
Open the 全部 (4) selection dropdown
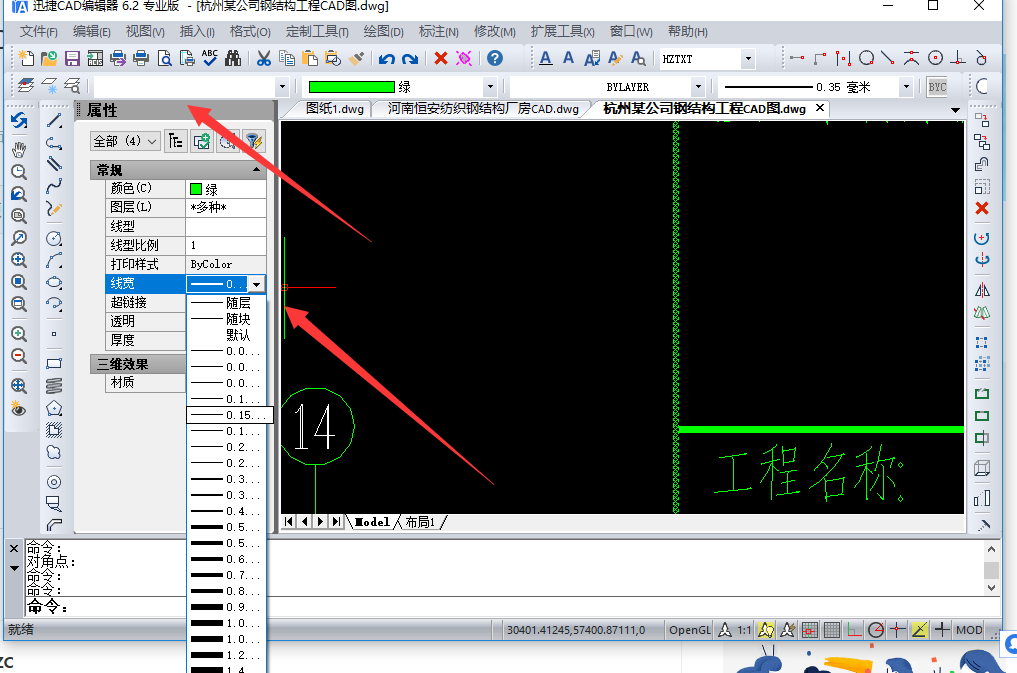tap(126, 141)
